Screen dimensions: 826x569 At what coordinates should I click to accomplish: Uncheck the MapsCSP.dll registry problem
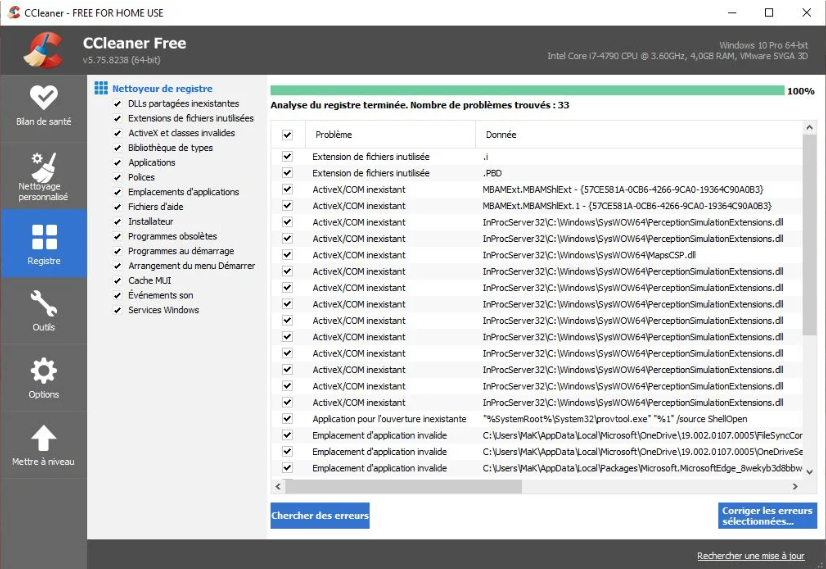tap(288, 255)
